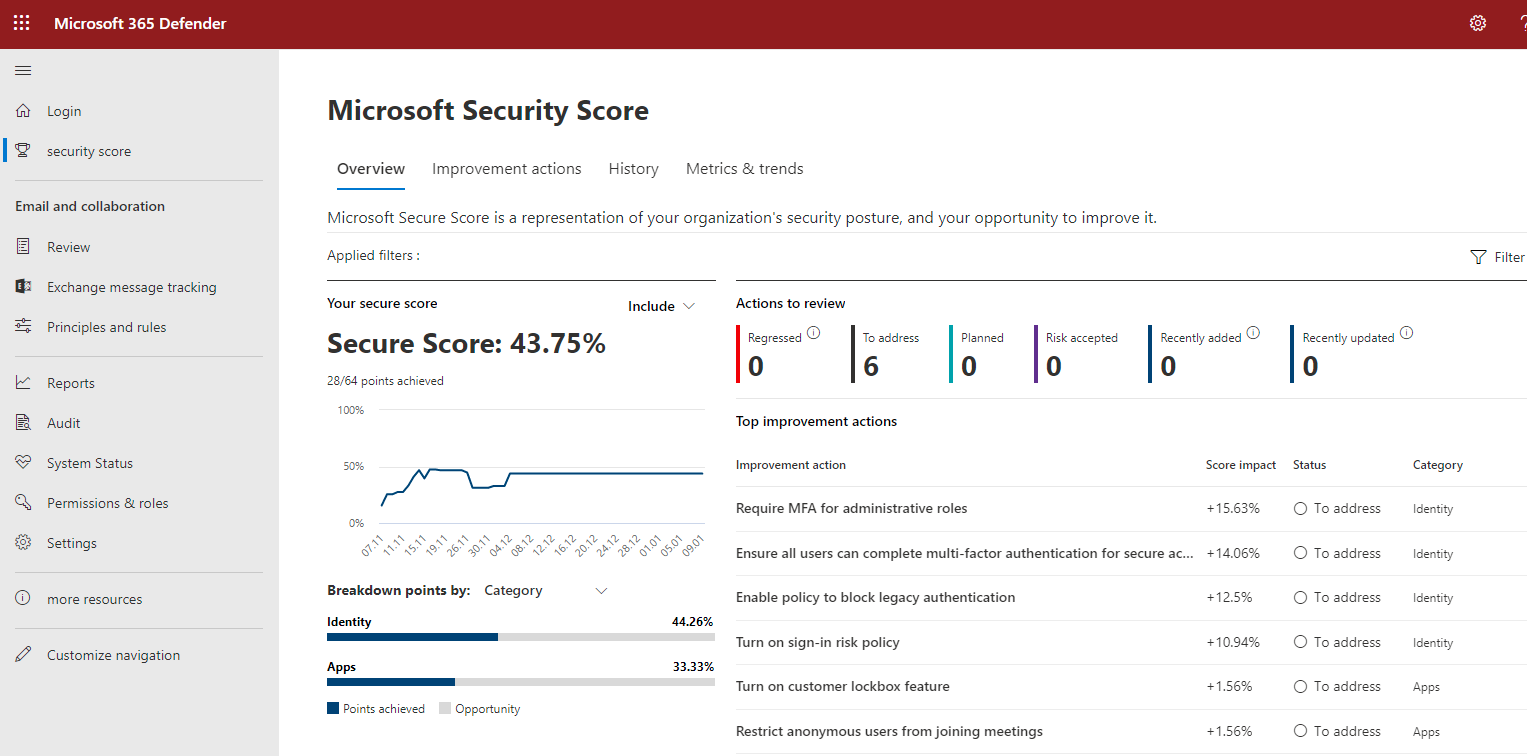Open Permissions & roles page

click(108, 503)
